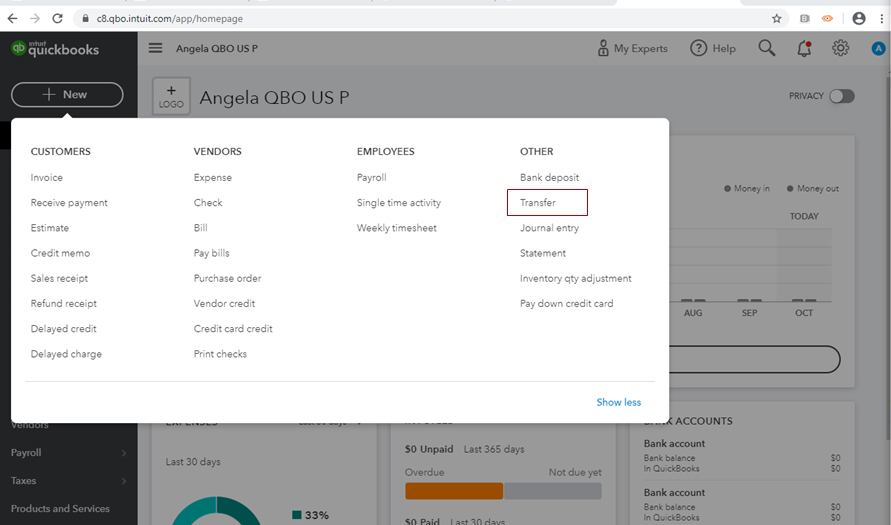
Task: Select Receive payment
Action: coord(69,203)
